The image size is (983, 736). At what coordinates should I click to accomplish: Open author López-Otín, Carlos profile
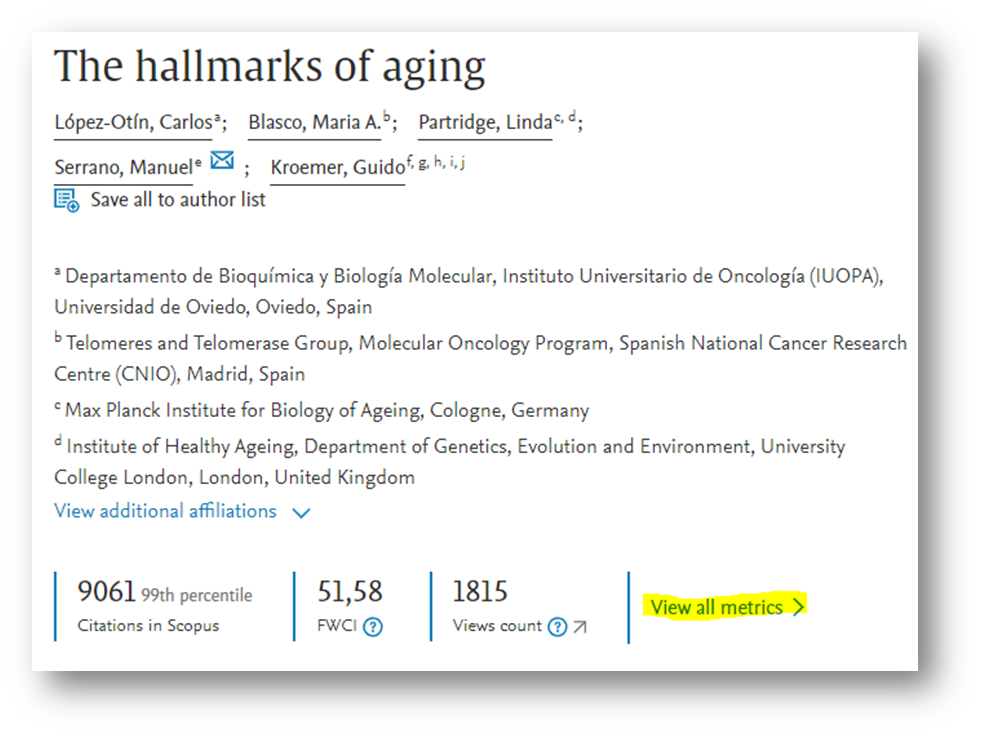(132, 123)
